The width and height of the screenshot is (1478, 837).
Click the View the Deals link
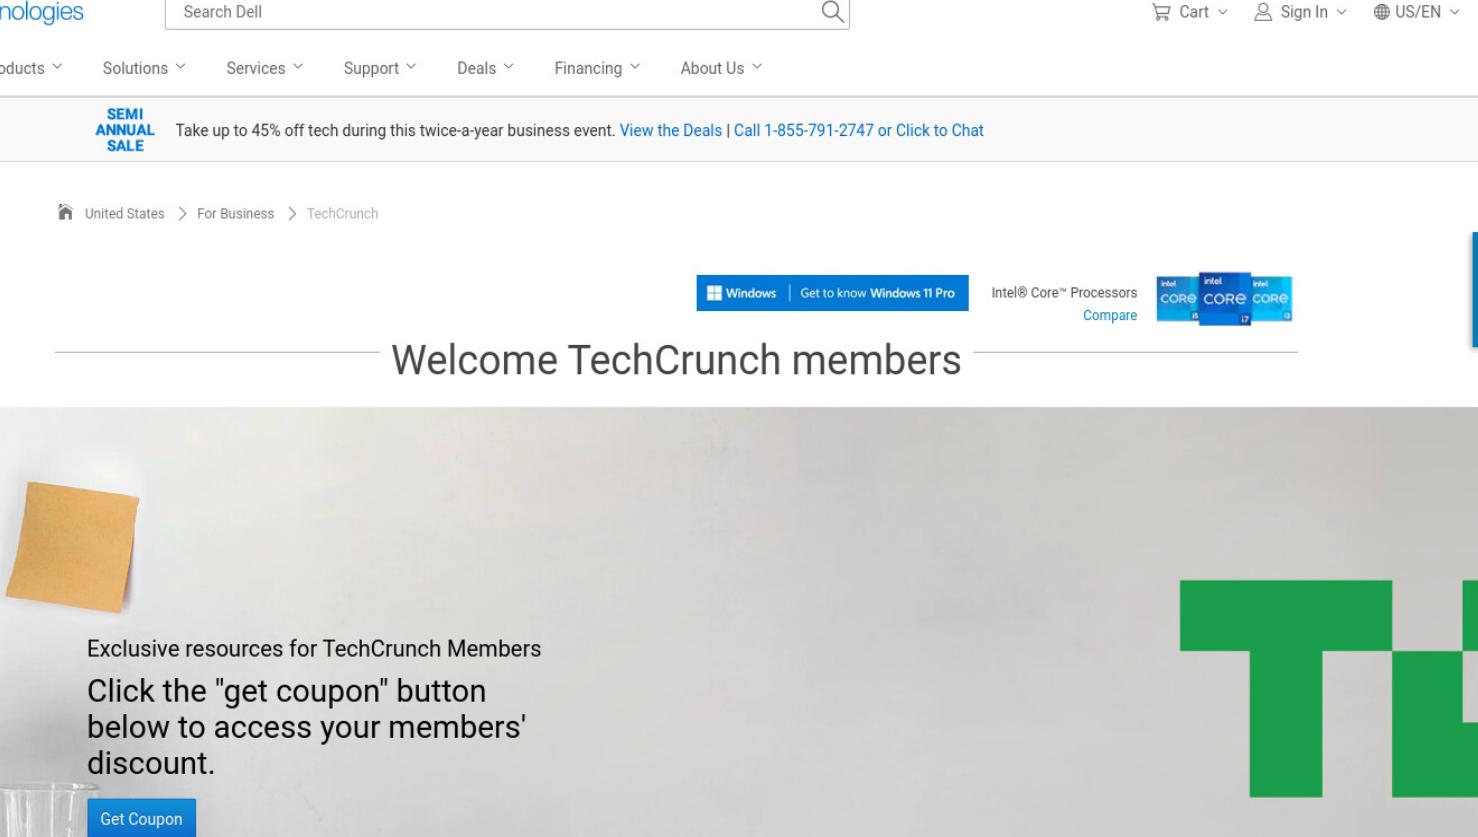(x=670, y=130)
